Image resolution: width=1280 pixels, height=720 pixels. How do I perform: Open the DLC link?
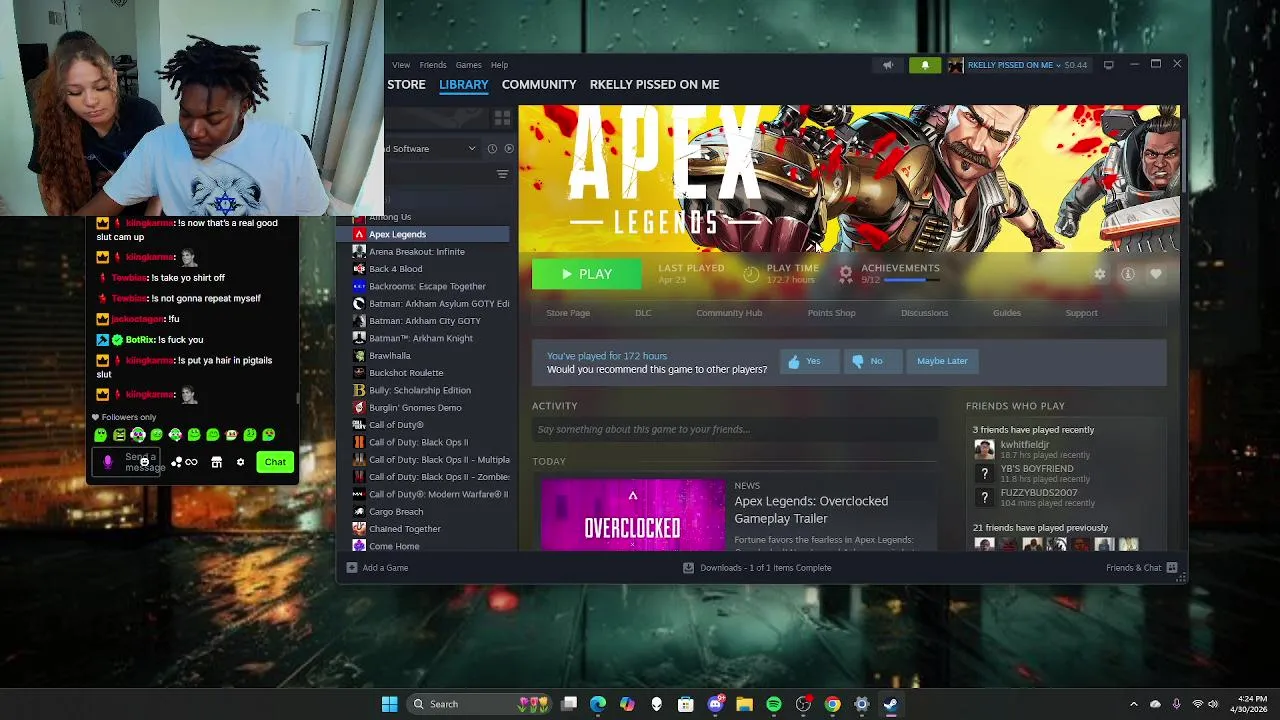643,313
